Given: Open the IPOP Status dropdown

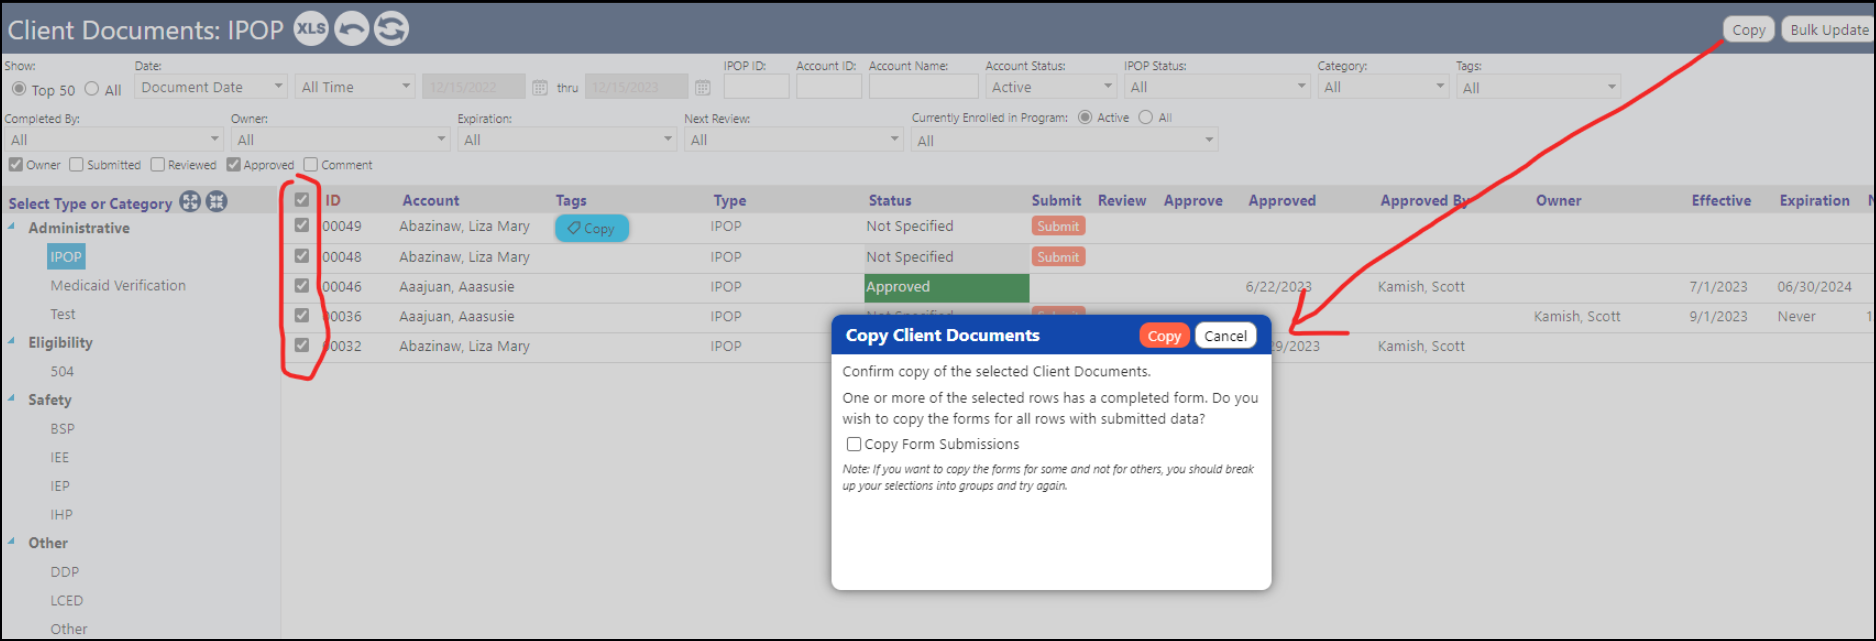Looking at the screenshot, I should pyautogui.click(x=1217, y=87).
